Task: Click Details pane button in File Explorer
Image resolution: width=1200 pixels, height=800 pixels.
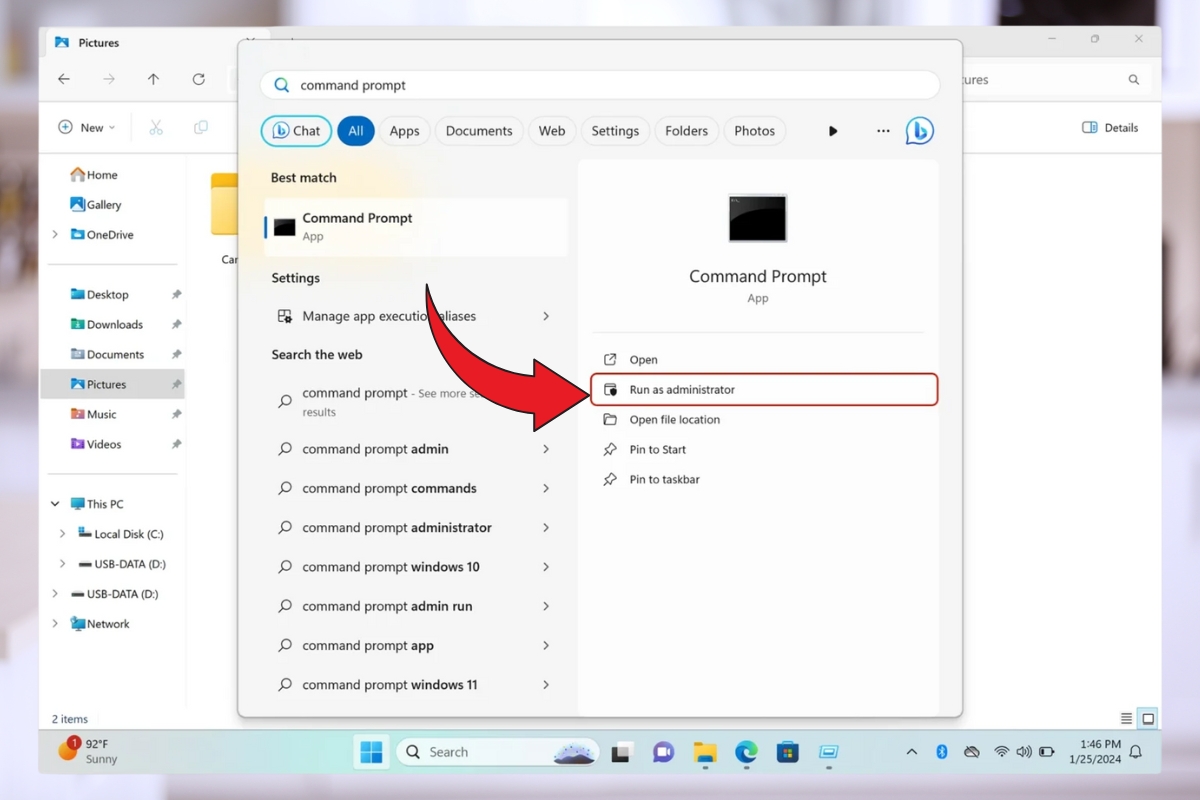Action: point(1110,127)
